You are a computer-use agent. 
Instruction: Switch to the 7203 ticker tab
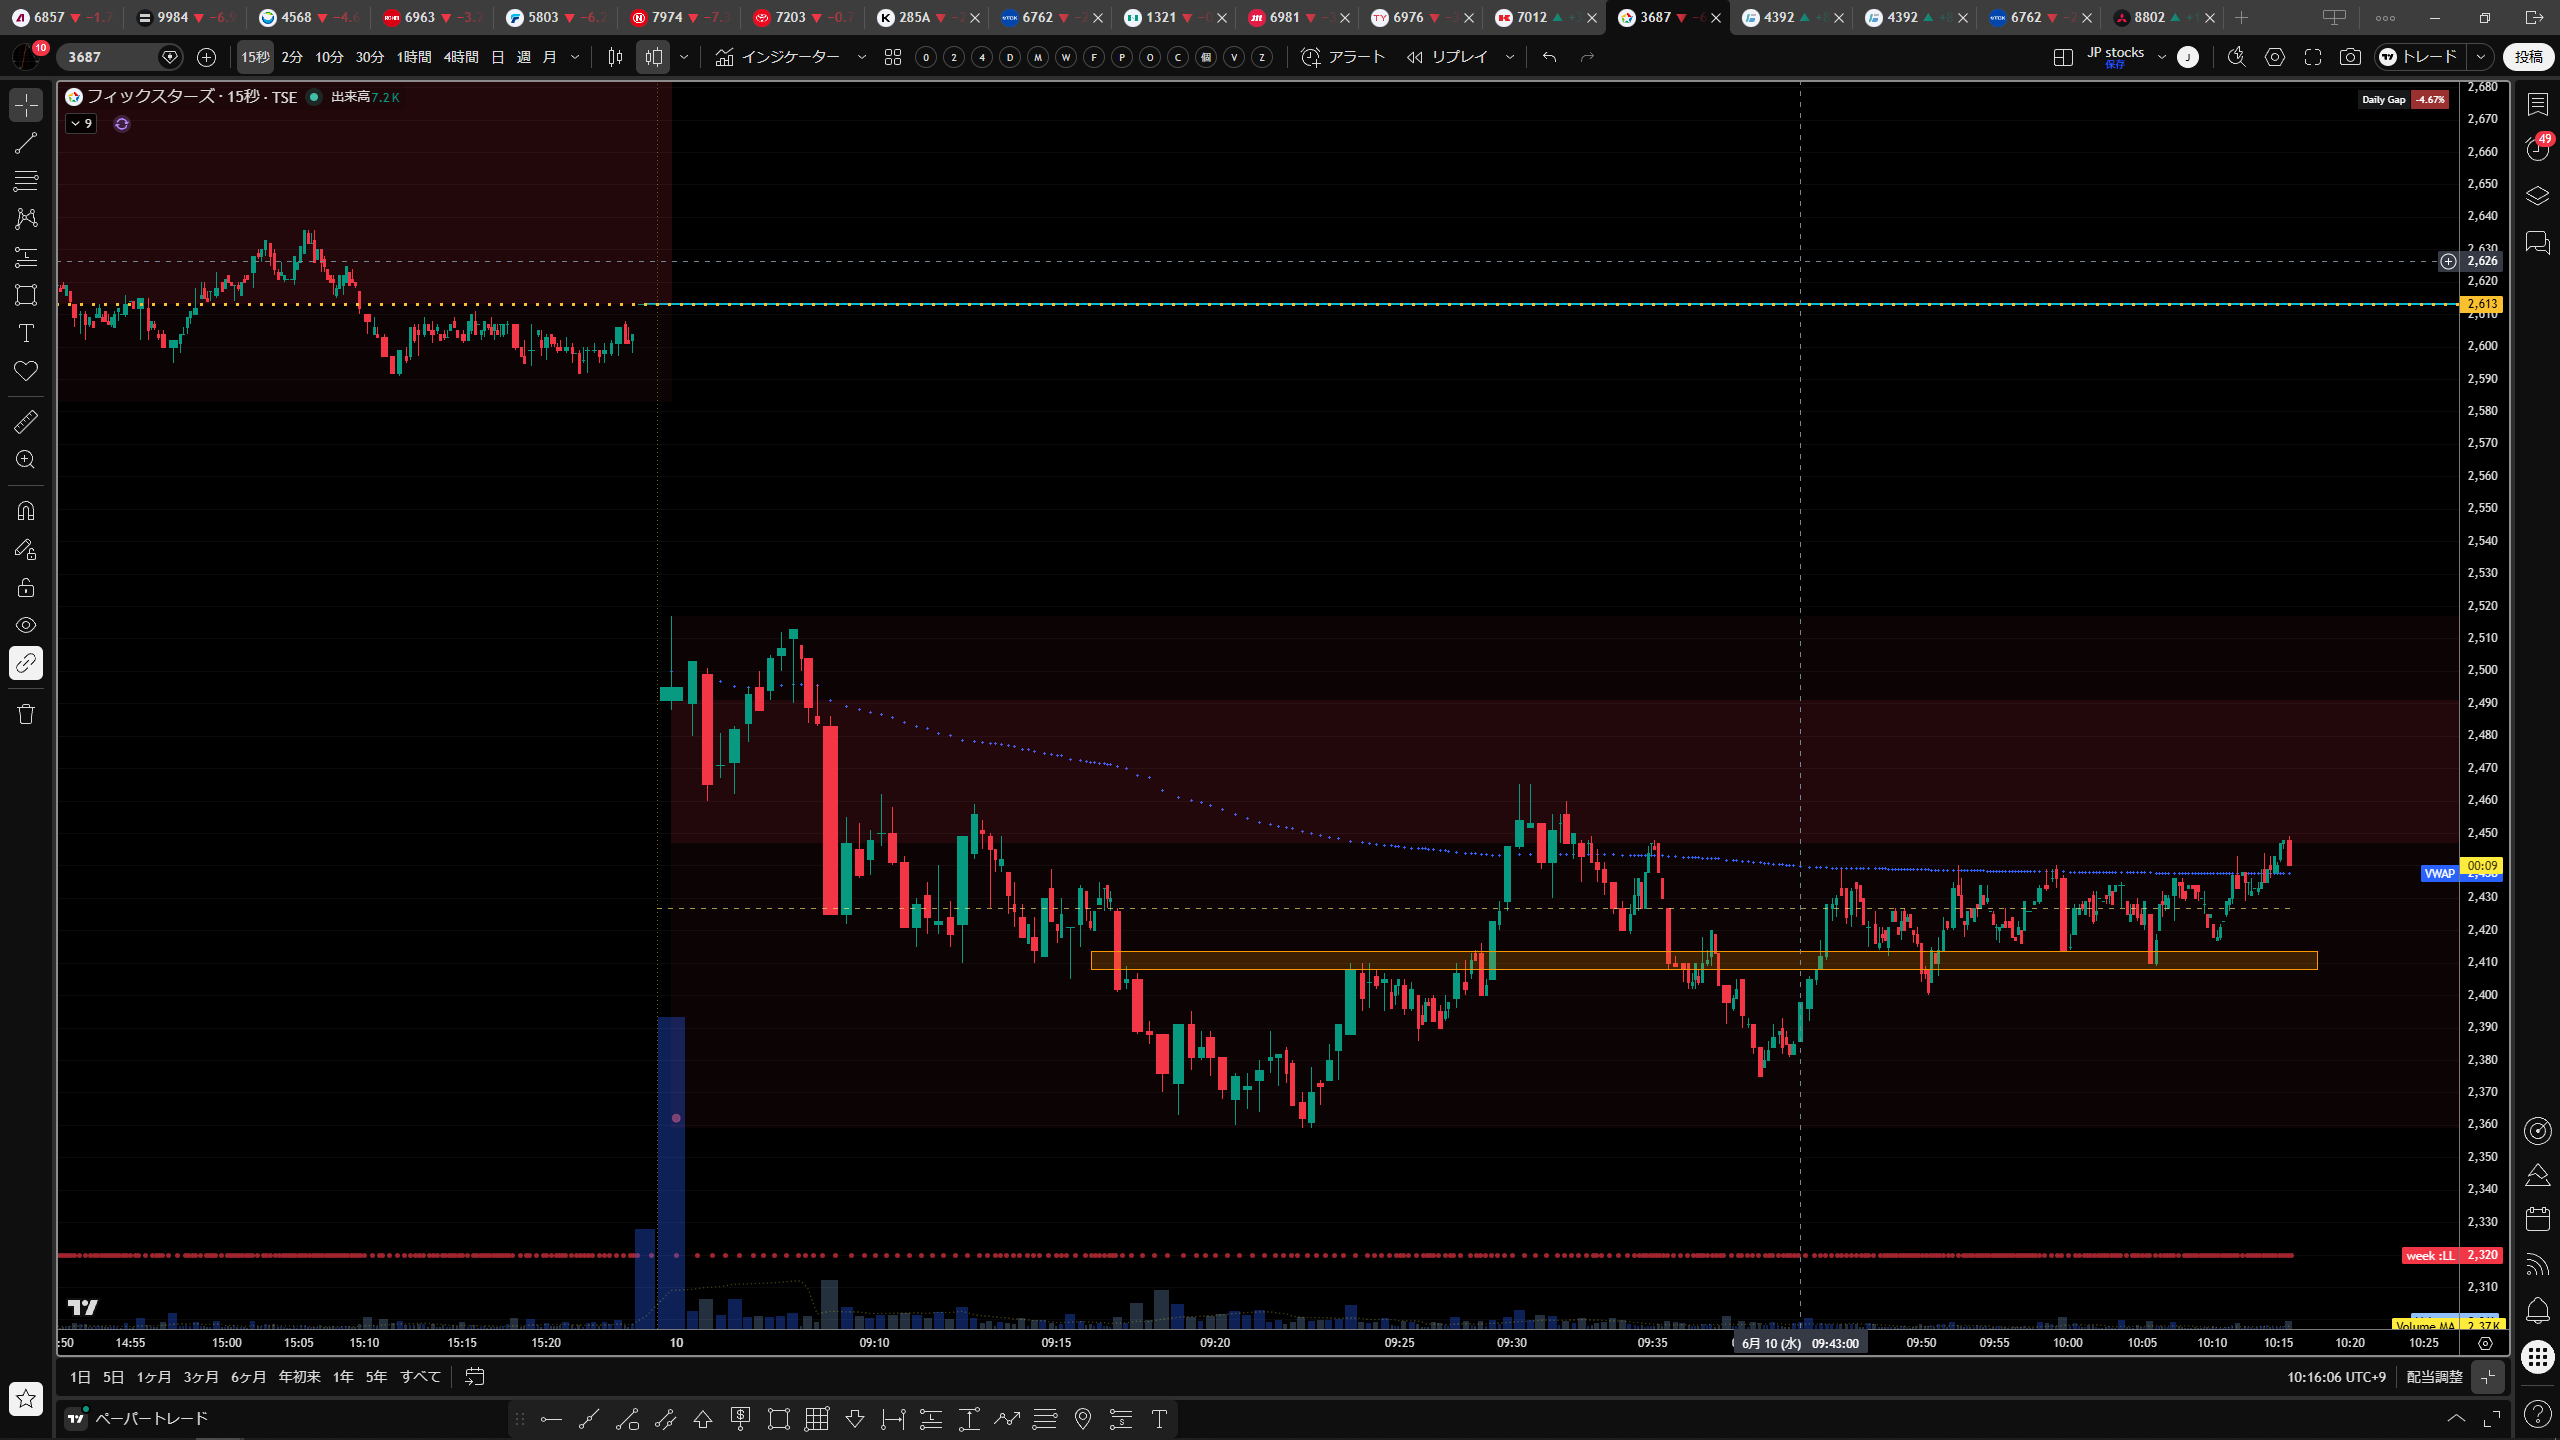coord(790,17)
